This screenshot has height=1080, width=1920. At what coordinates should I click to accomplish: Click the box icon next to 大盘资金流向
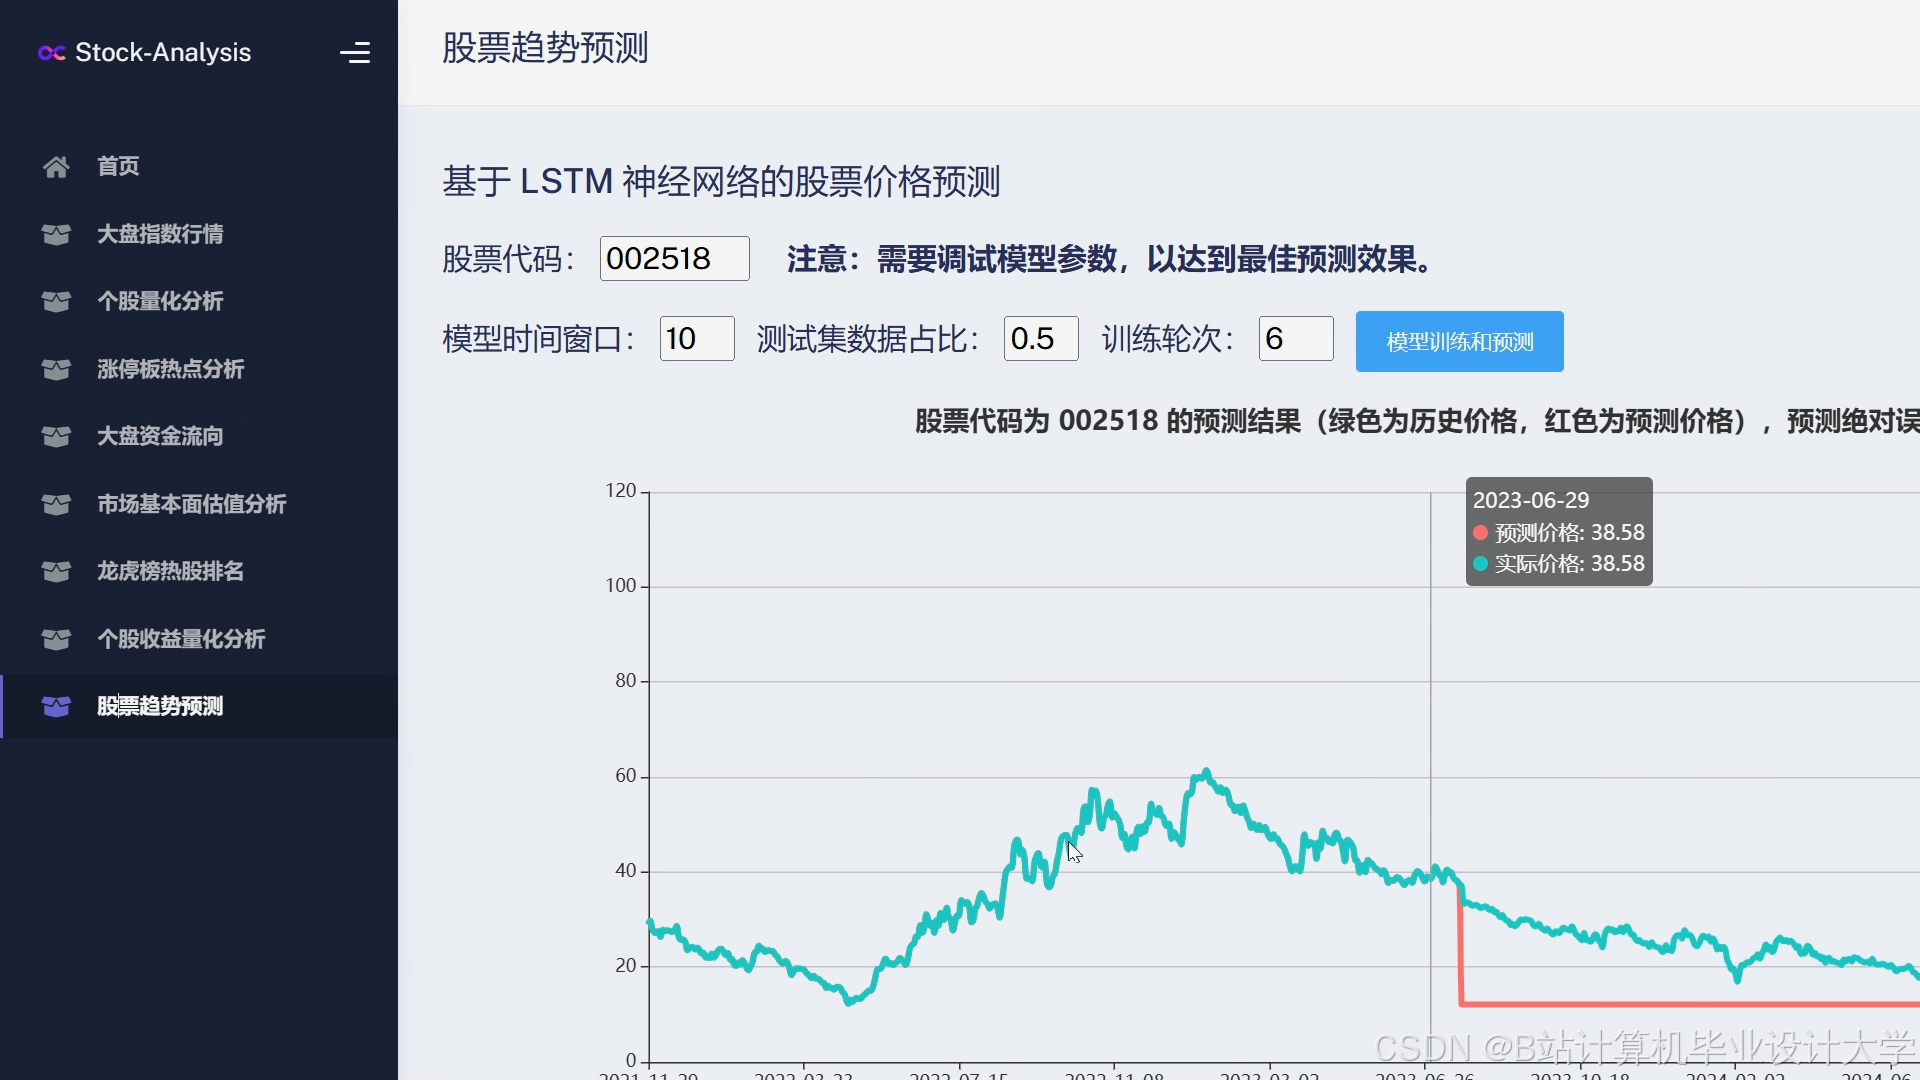point(56,436)
